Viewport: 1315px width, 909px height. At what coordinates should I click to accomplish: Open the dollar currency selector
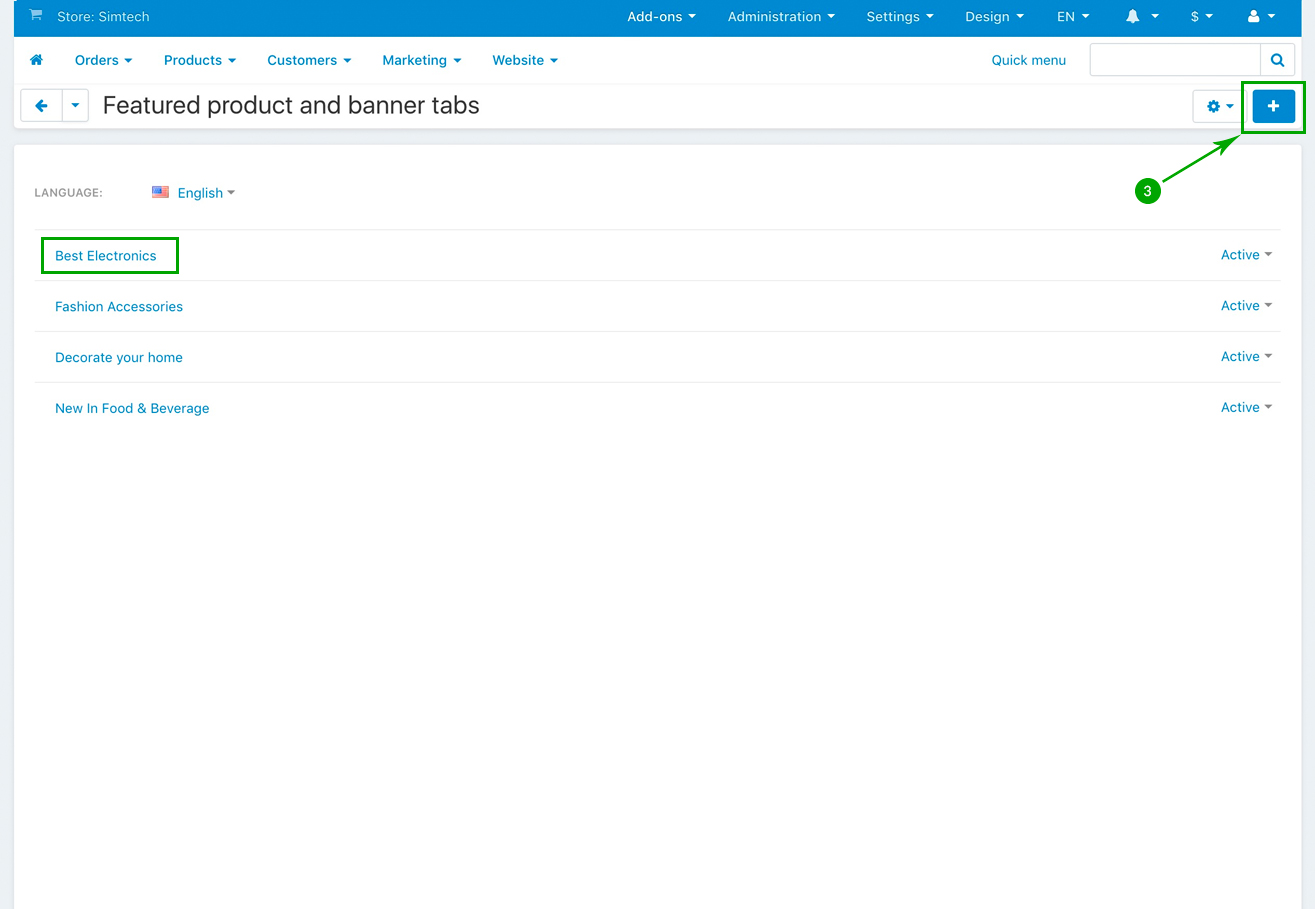[x=1201, y=17]
